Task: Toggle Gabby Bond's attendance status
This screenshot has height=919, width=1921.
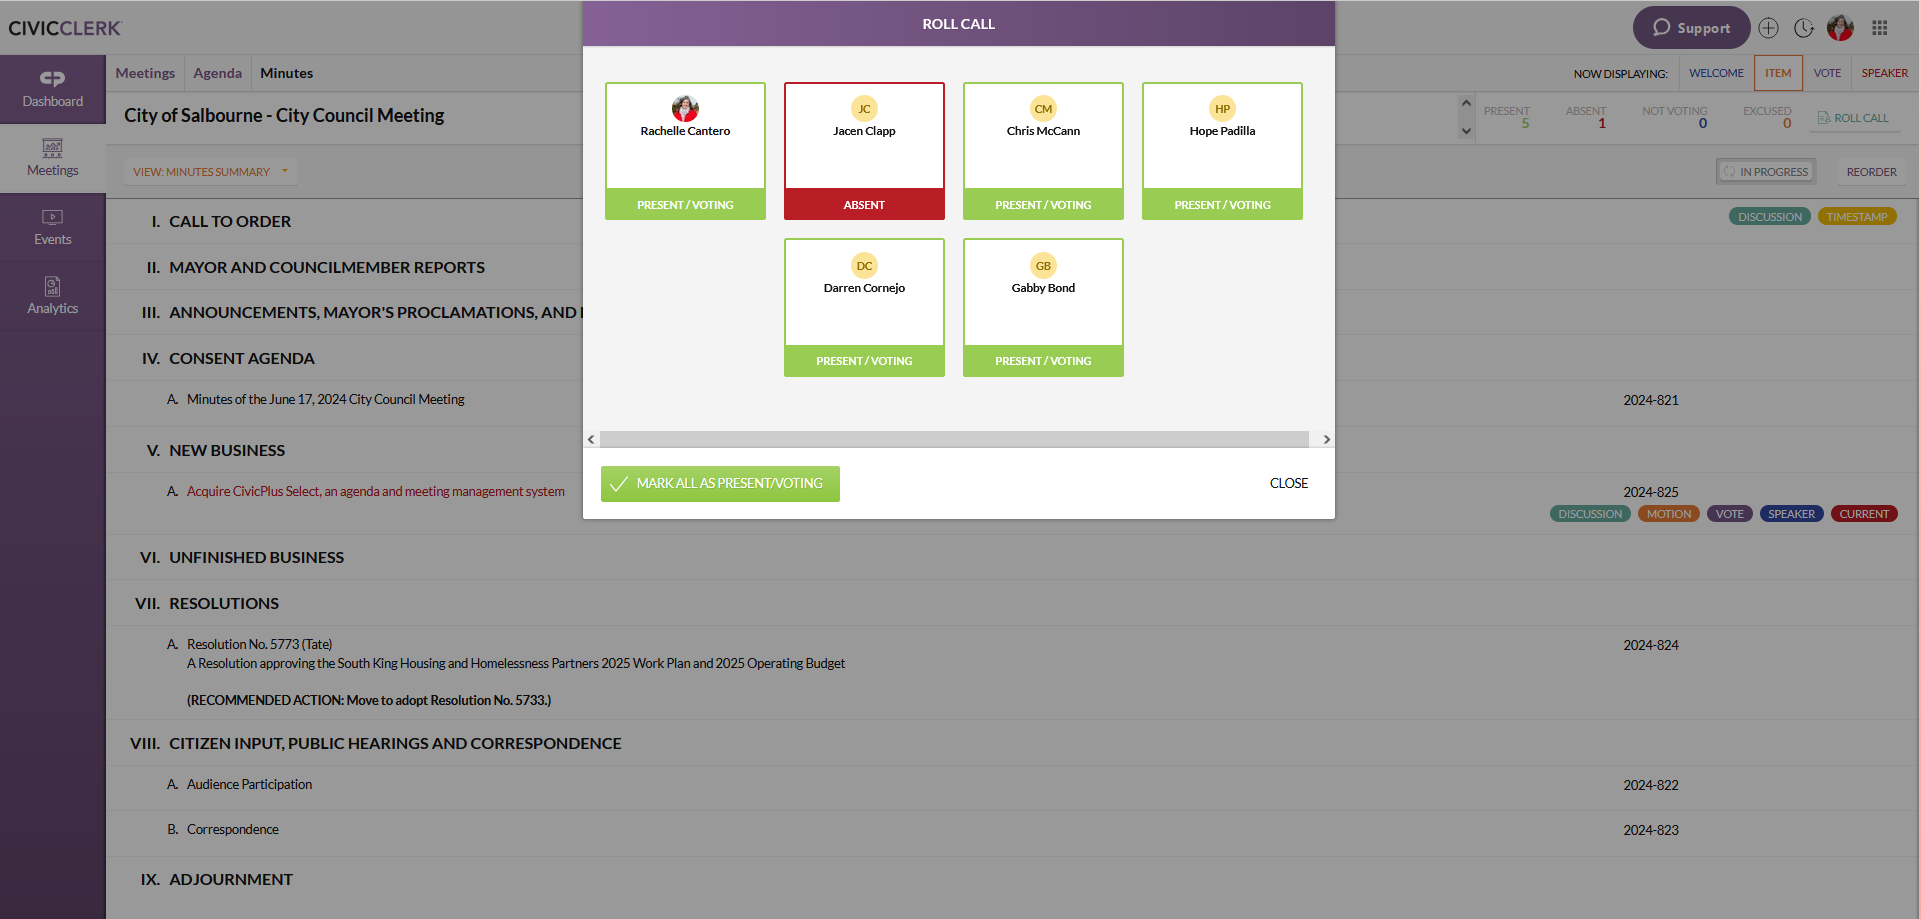Action: coord(1043,361)
